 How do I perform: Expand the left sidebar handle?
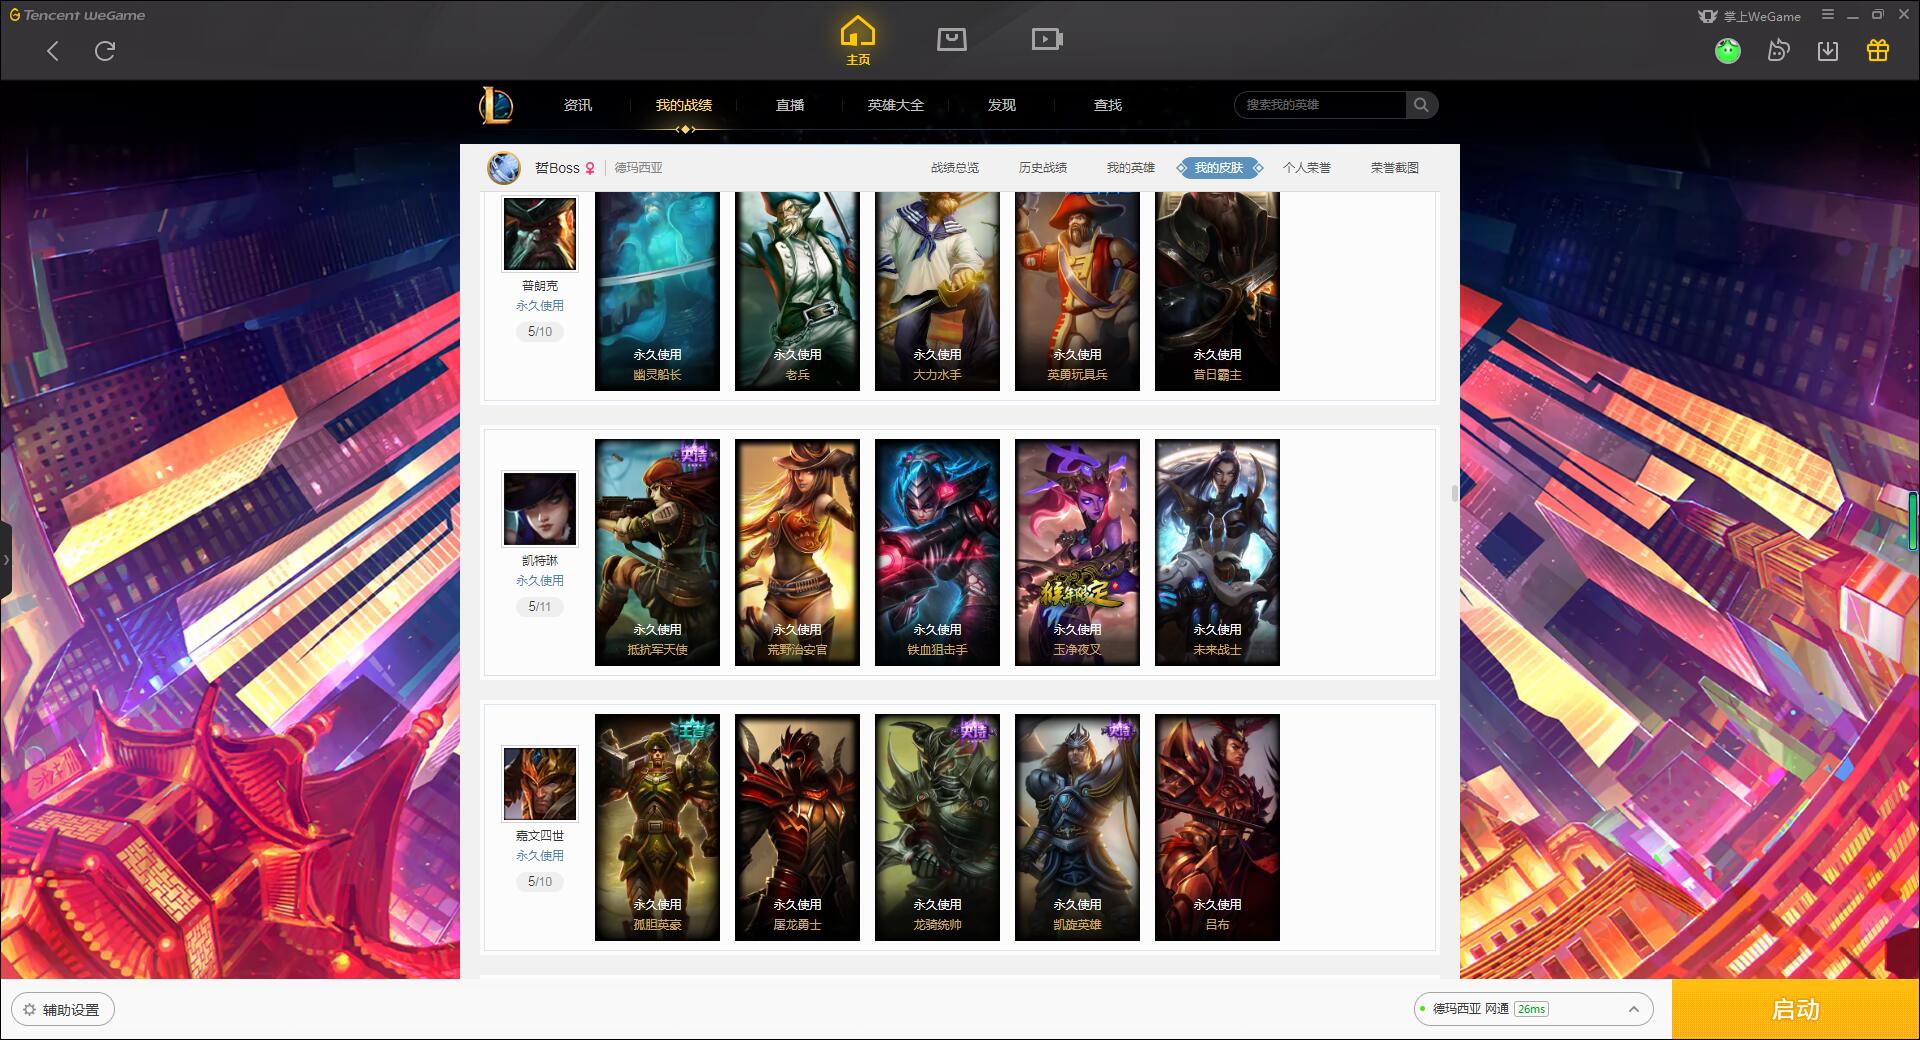6,560
